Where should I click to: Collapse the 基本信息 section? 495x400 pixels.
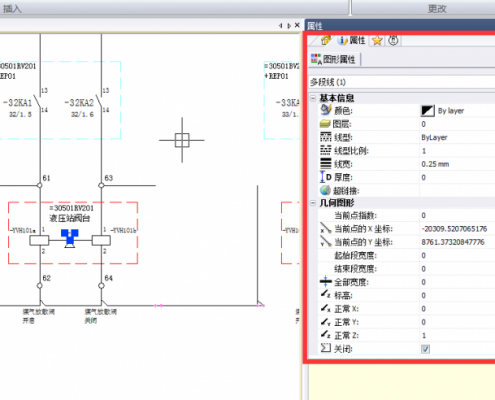(313, 98)
